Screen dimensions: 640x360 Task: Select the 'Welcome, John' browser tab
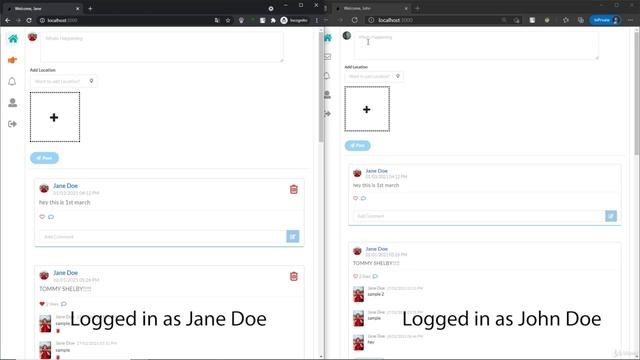tap(371, 8)
